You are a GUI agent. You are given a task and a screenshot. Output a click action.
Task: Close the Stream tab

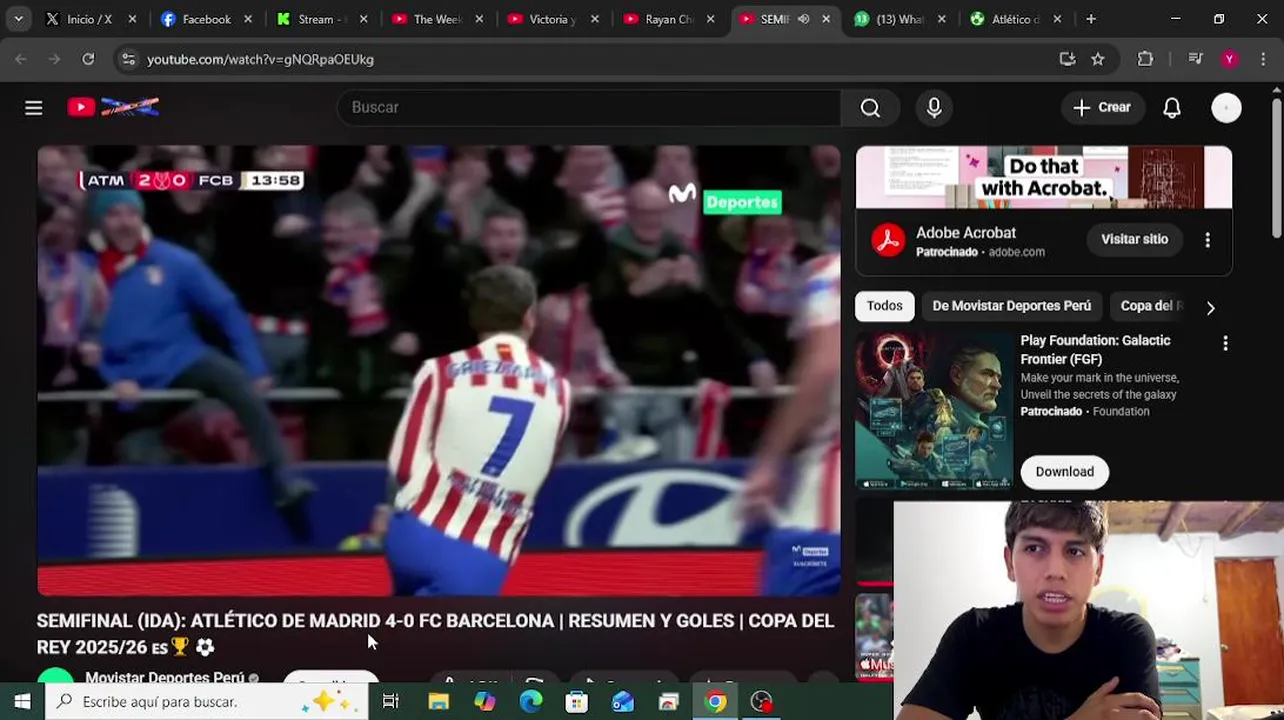coord(363,19)
